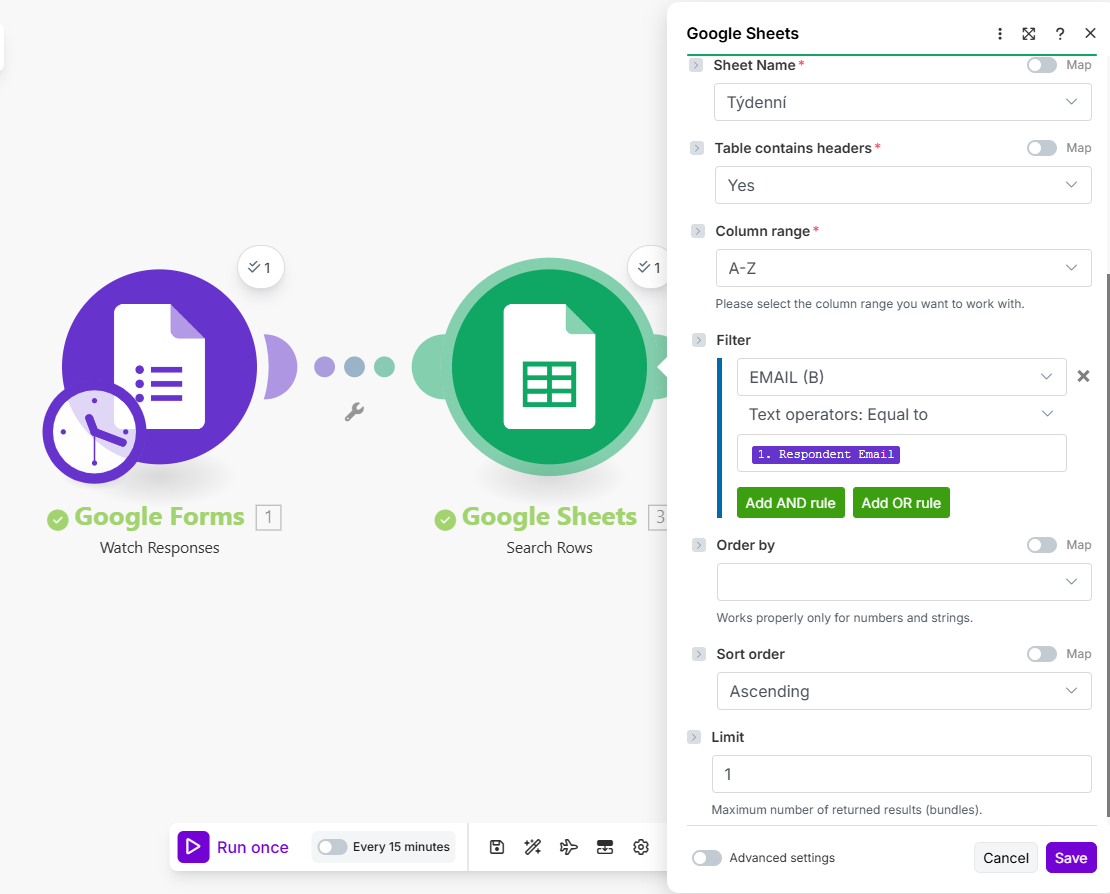
Task: Click the clock schedule icon on Google Forms
Action: [94, 432]
